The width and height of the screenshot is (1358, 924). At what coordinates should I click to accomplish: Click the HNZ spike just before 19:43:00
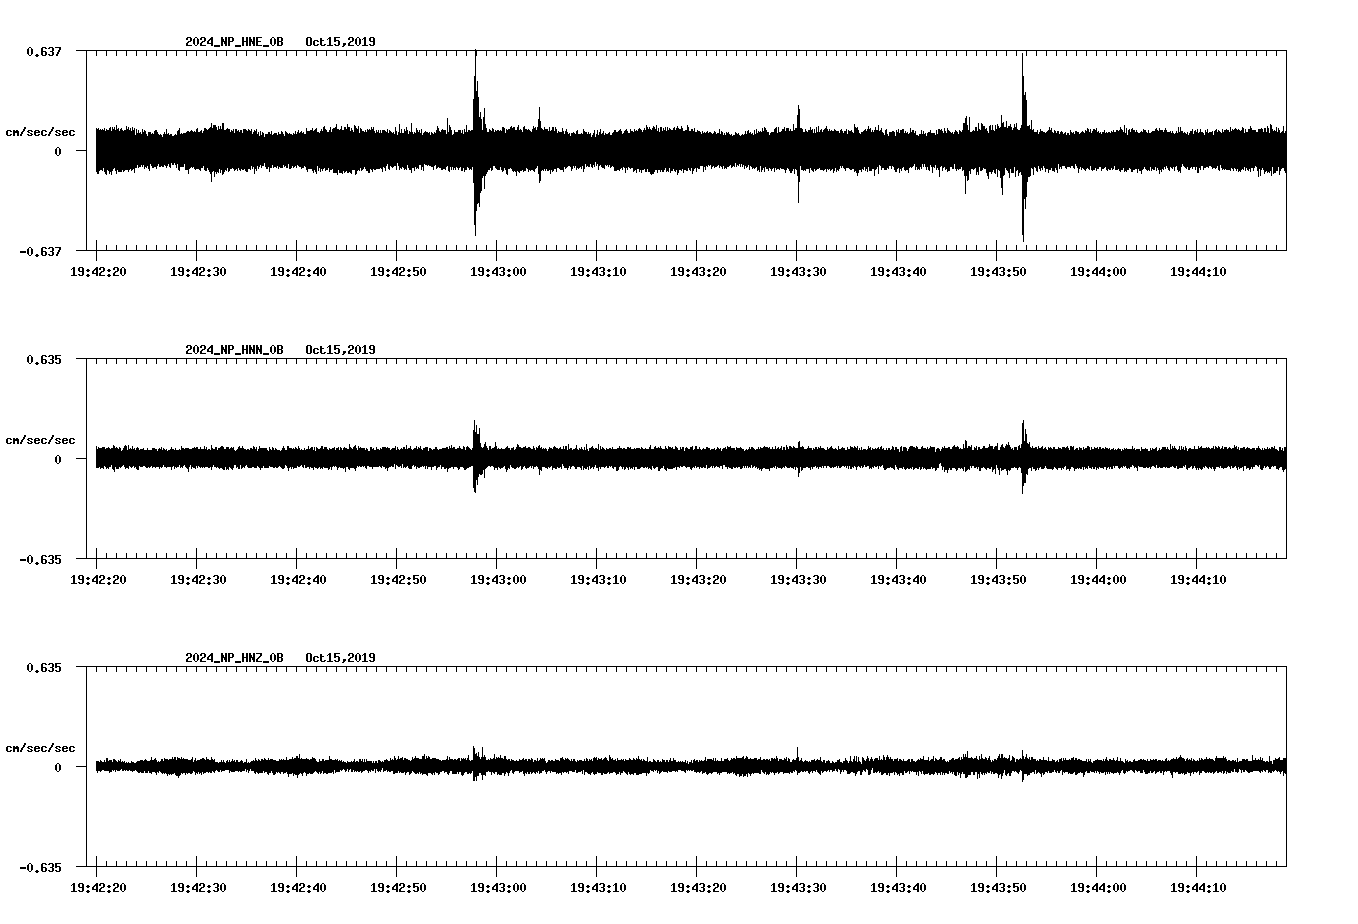point(477,763)
